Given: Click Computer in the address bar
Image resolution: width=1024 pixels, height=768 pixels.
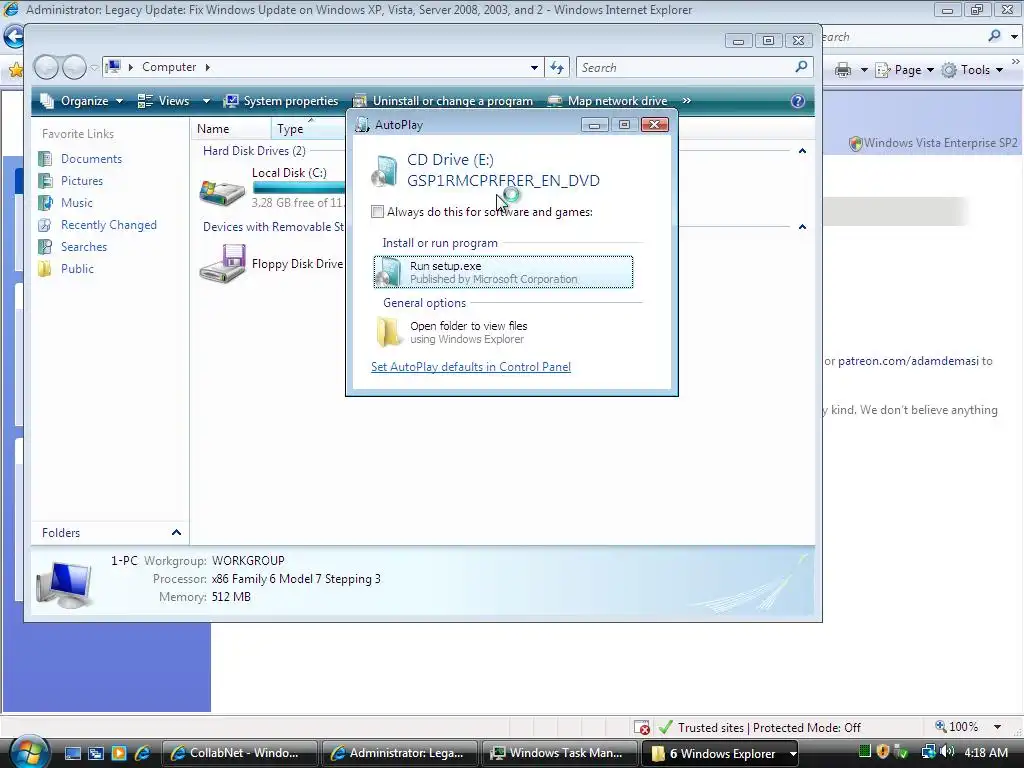Looking at the screenshot, I should click(x=169, y=67).
